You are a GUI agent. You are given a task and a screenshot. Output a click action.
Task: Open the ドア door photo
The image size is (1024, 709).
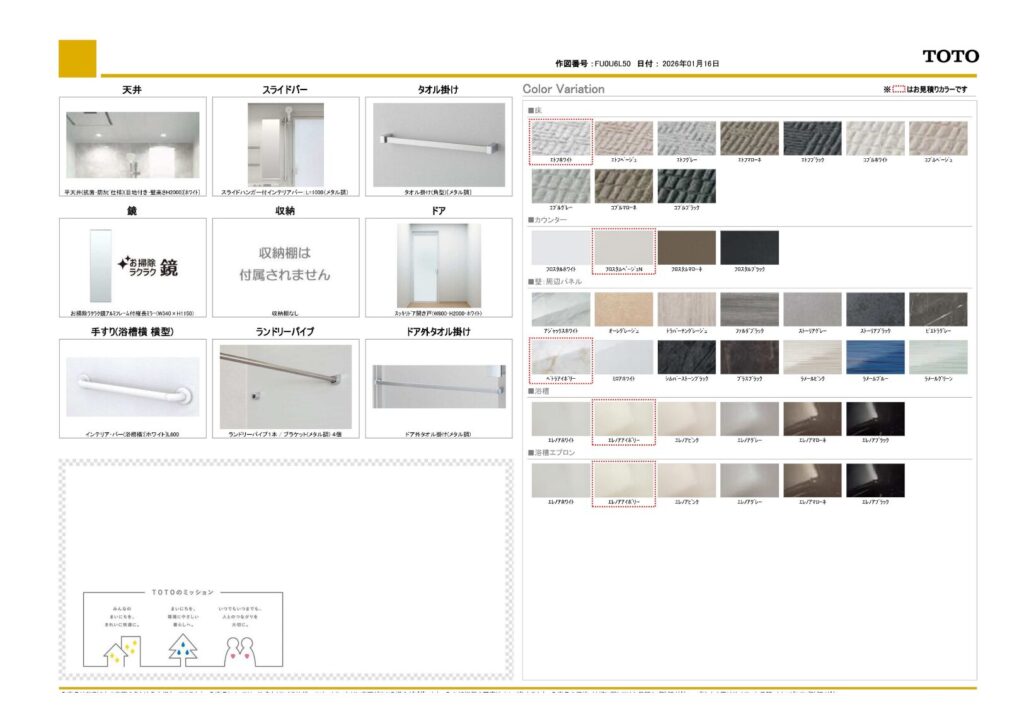coord(438,265)
